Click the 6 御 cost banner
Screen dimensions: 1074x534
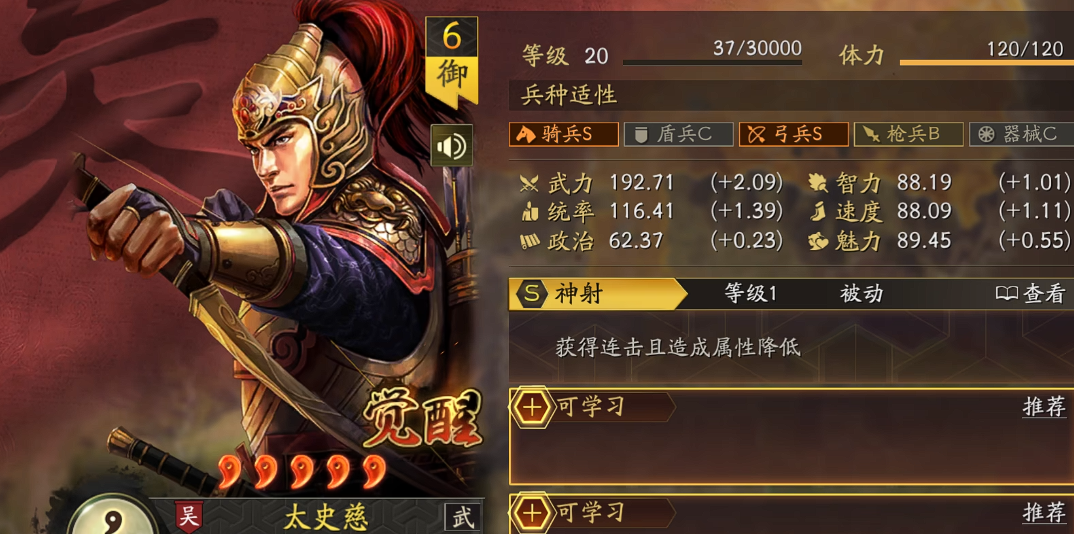(x=451, y=60)
